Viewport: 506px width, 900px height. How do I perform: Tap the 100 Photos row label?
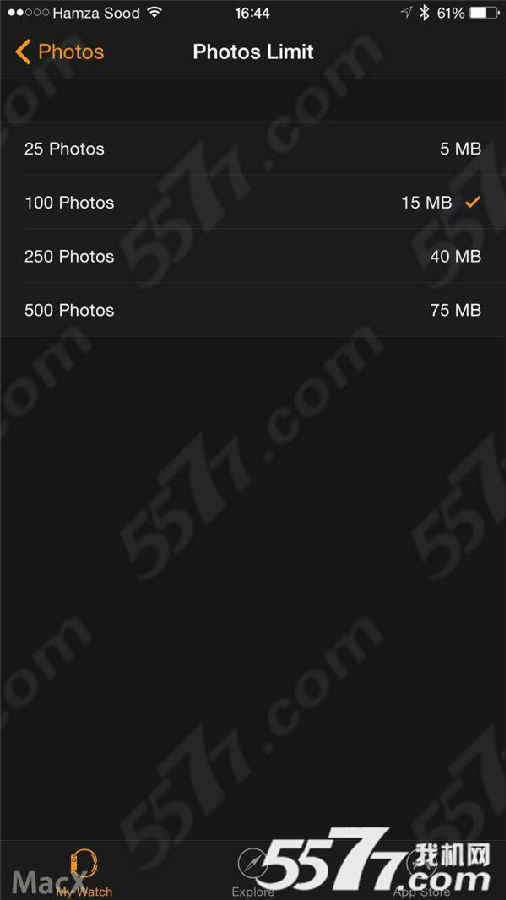pyautogui.click(x=69, y=203)
